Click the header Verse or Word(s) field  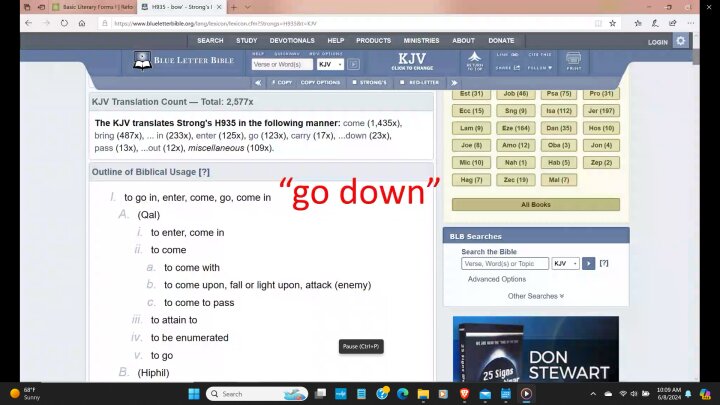(x=282, y=64)
